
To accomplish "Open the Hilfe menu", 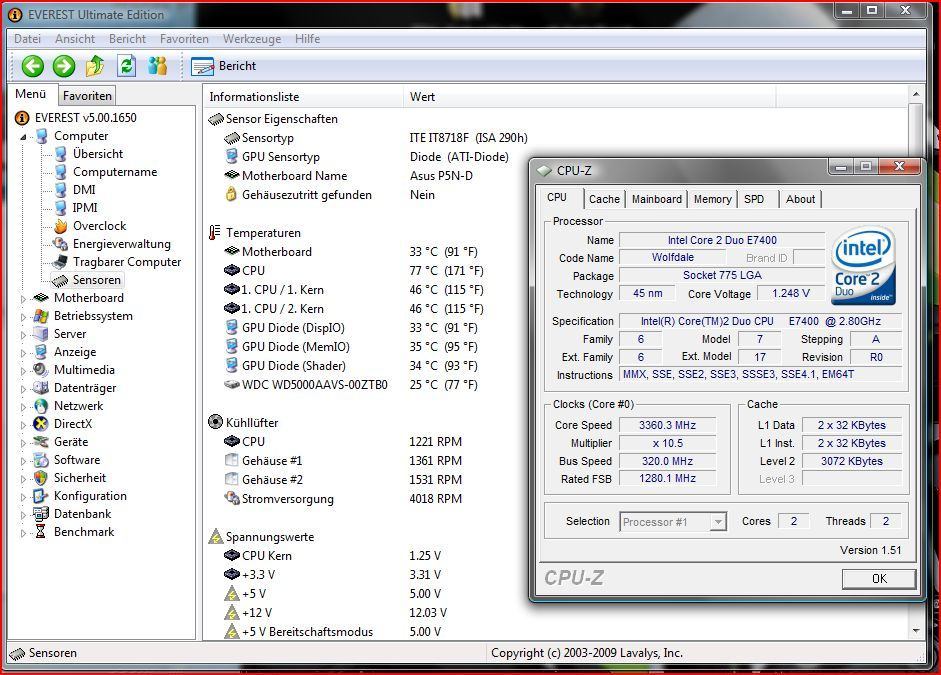I will click(307, 39).
